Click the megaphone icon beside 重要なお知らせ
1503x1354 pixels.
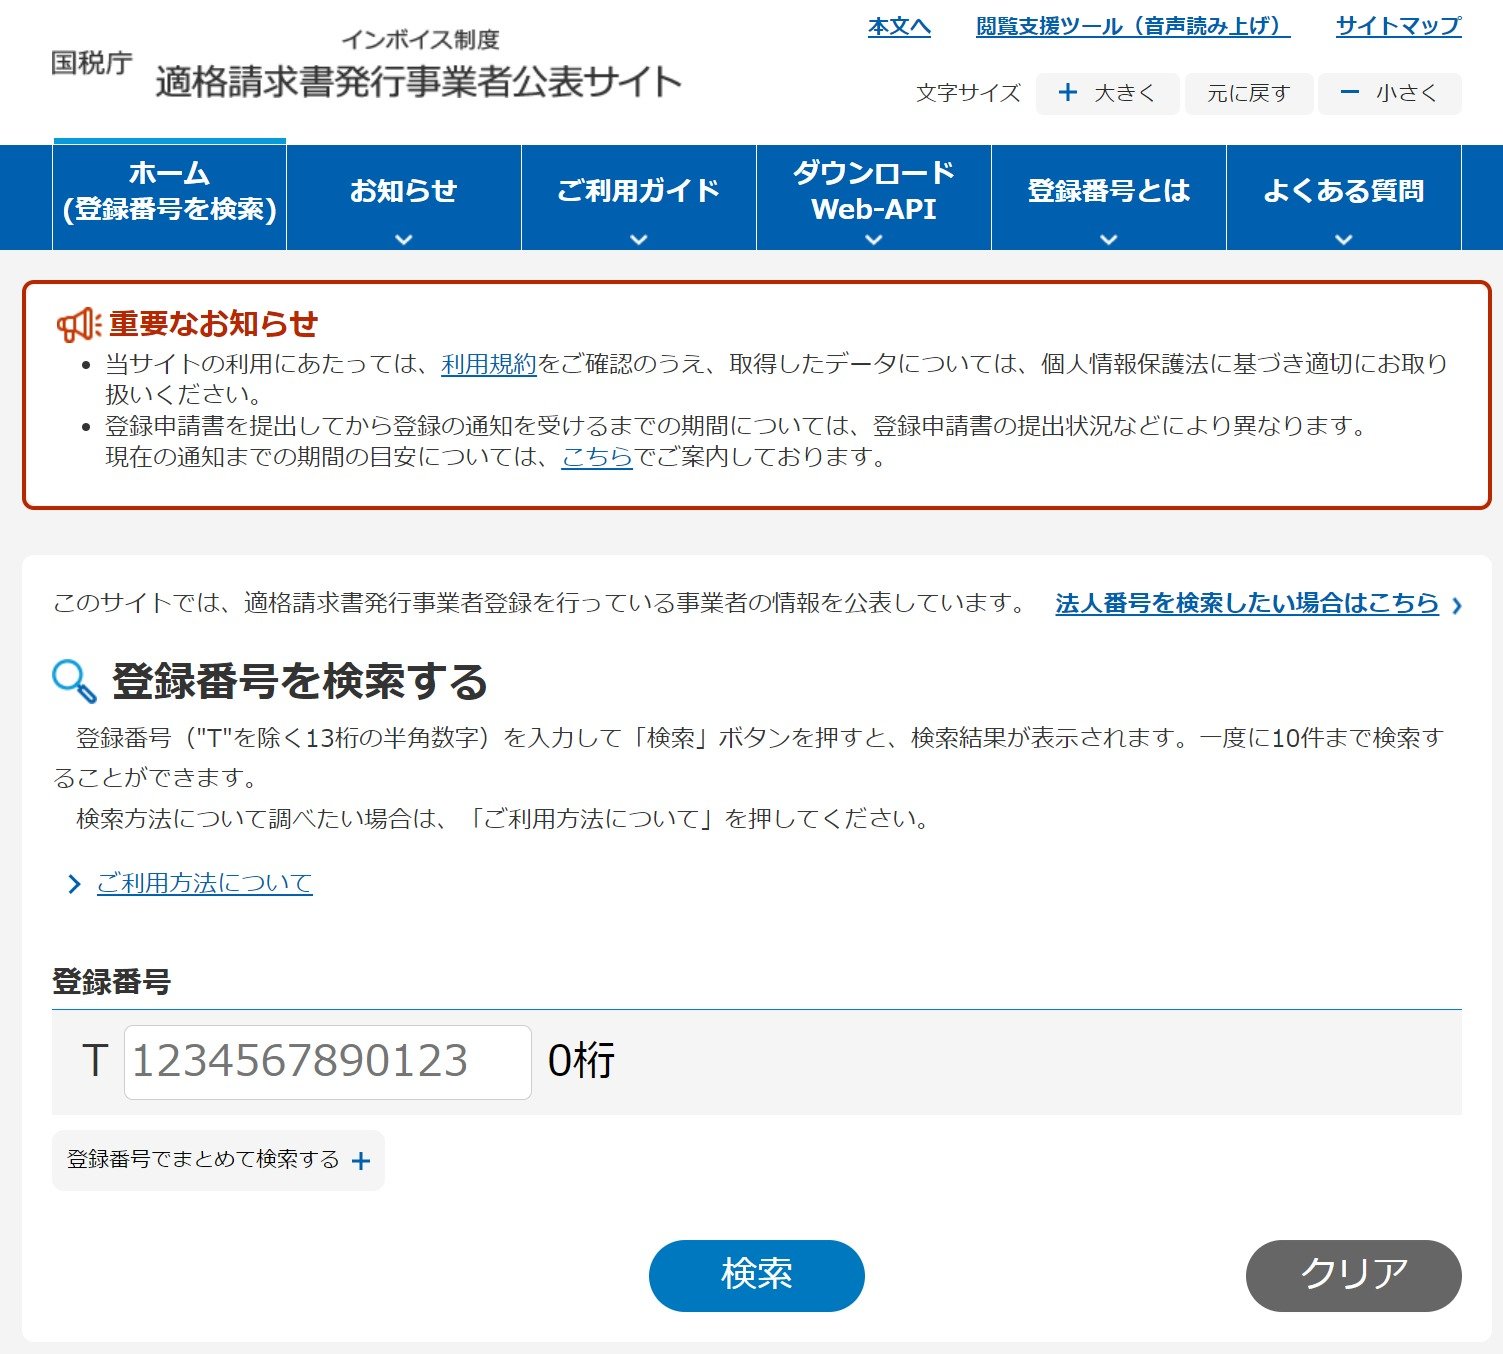(78, 324)
